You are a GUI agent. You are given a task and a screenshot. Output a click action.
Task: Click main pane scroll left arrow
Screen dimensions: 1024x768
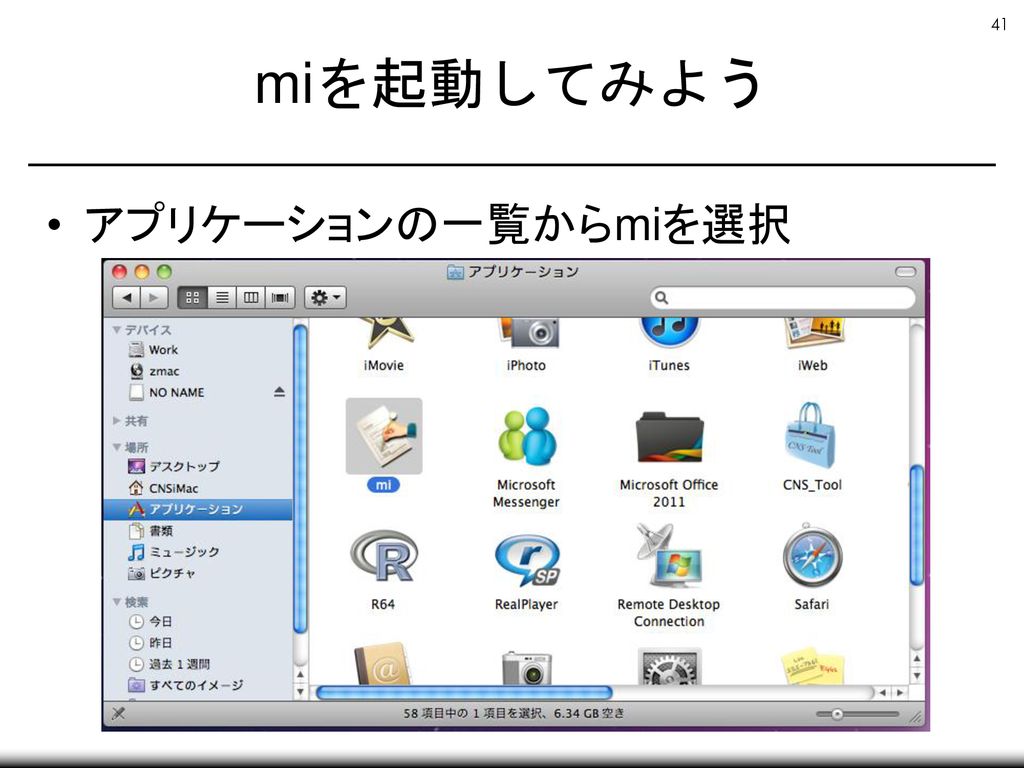[884, 692]
